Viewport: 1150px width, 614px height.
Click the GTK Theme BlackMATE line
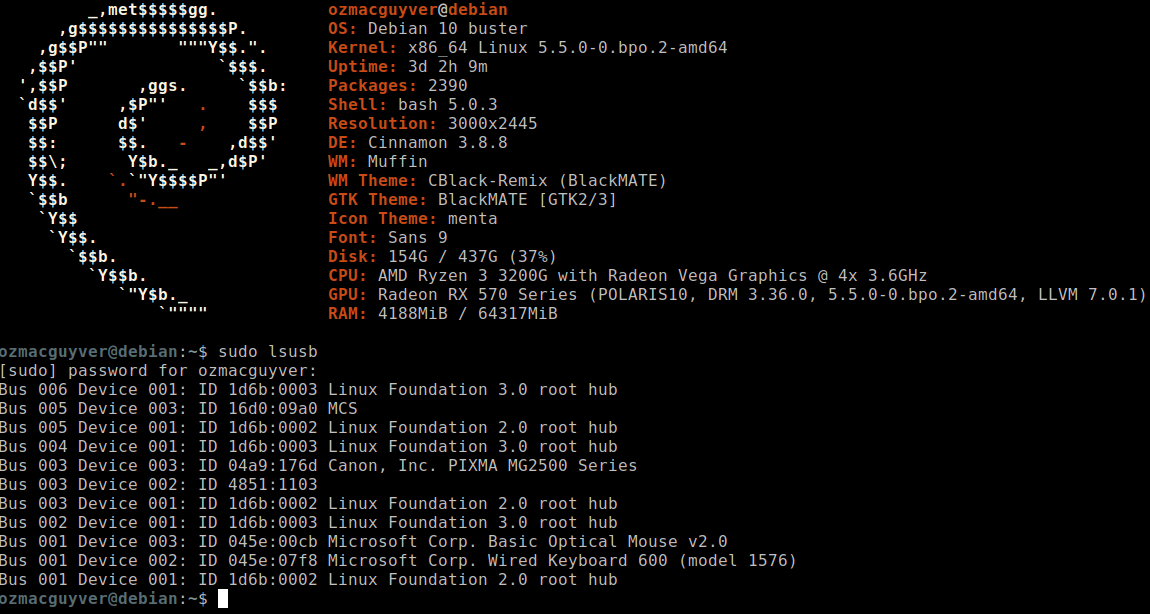[x=472, y=200]
